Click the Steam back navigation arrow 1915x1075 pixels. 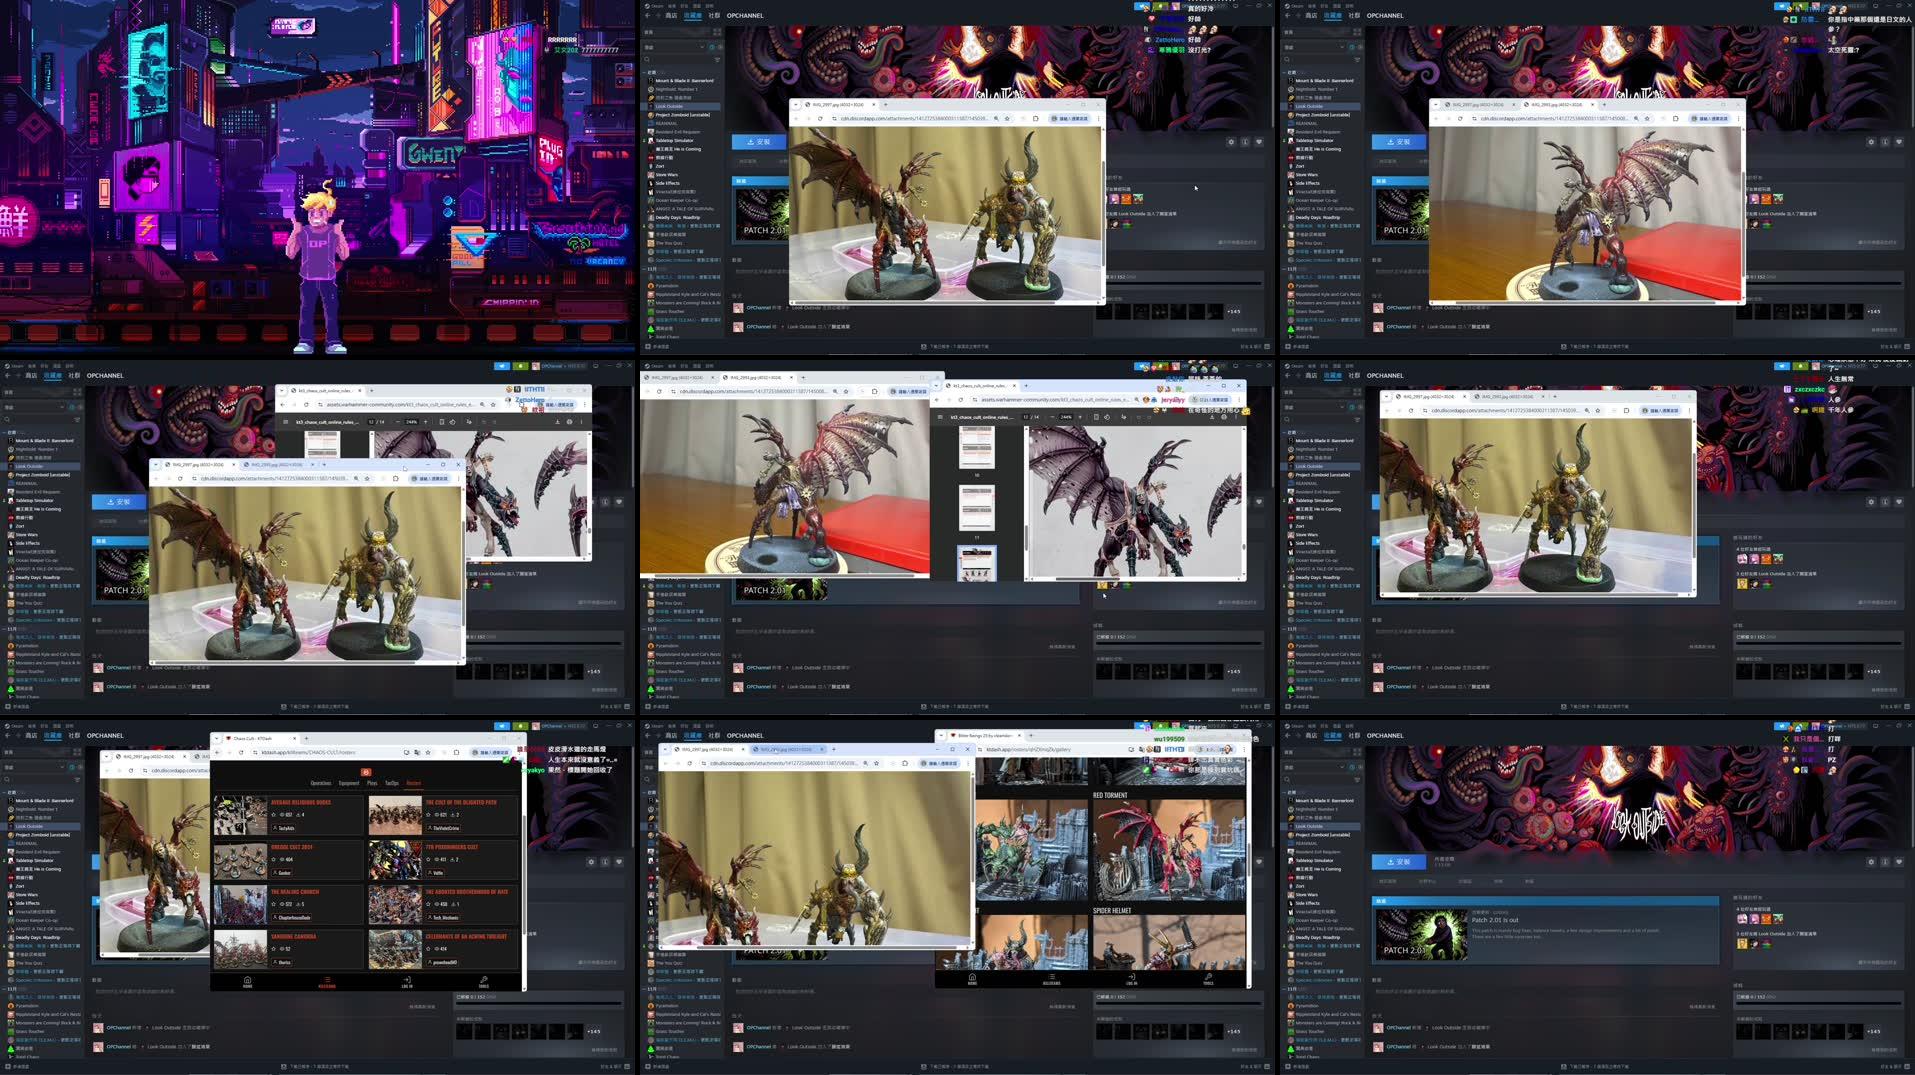1288,736
